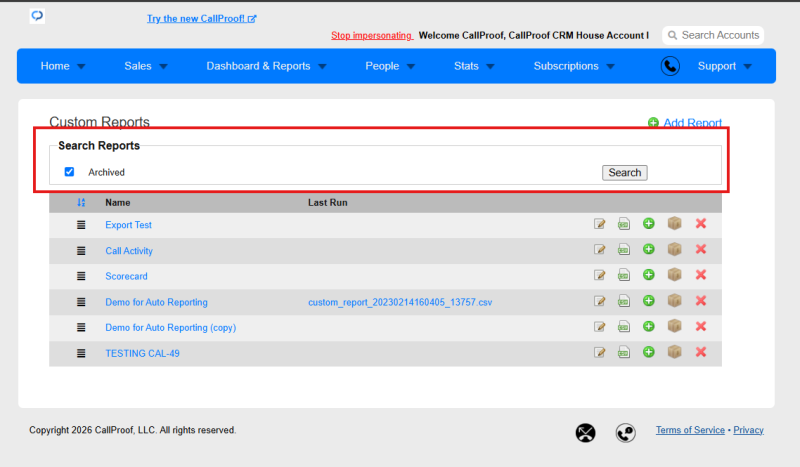Click the archive box icon for Export Test
The width and height of the screenshot is (800, 467).
coord(674,223)
